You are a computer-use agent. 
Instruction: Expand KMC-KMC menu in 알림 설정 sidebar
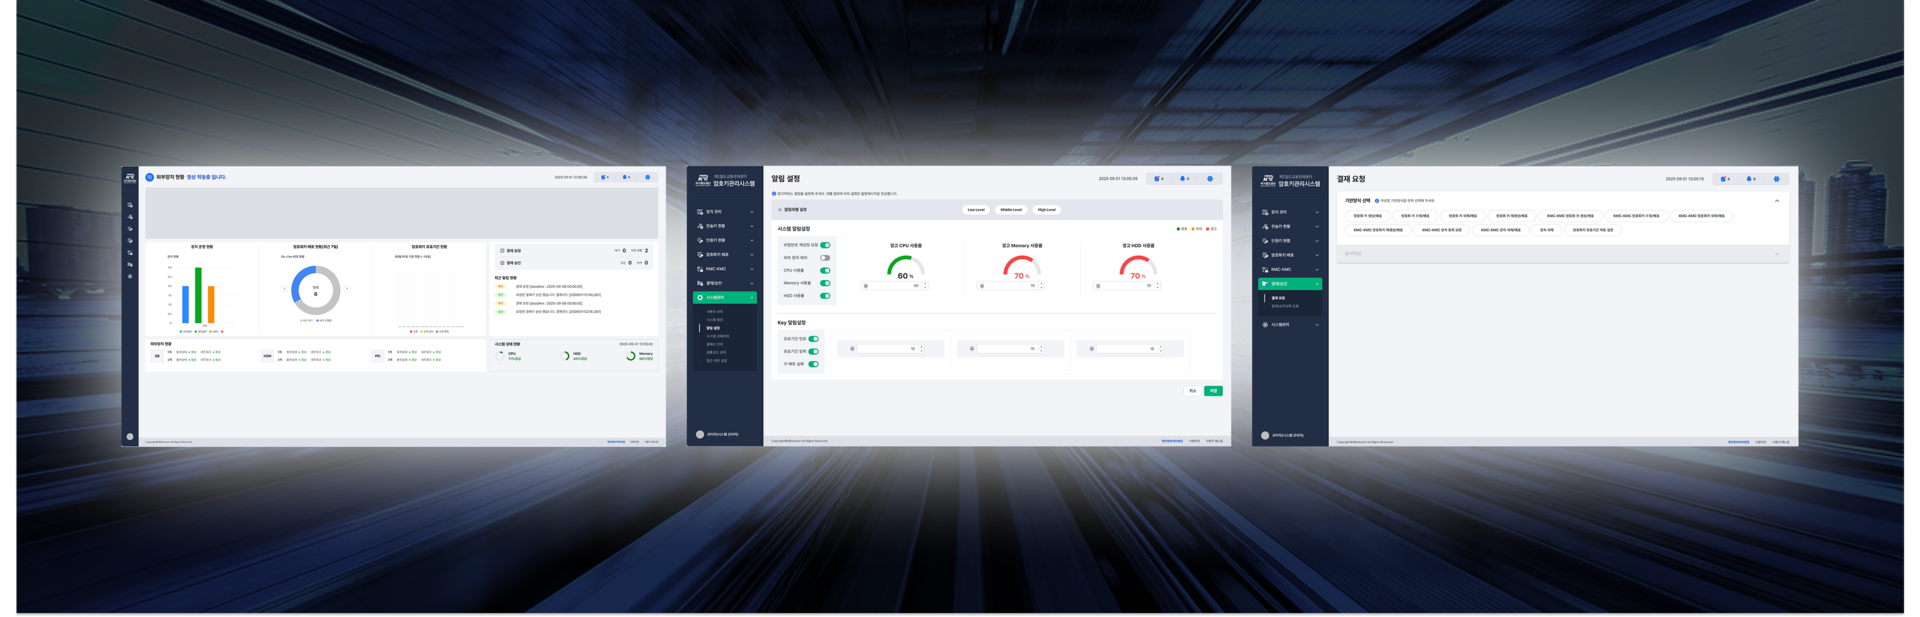725,269
